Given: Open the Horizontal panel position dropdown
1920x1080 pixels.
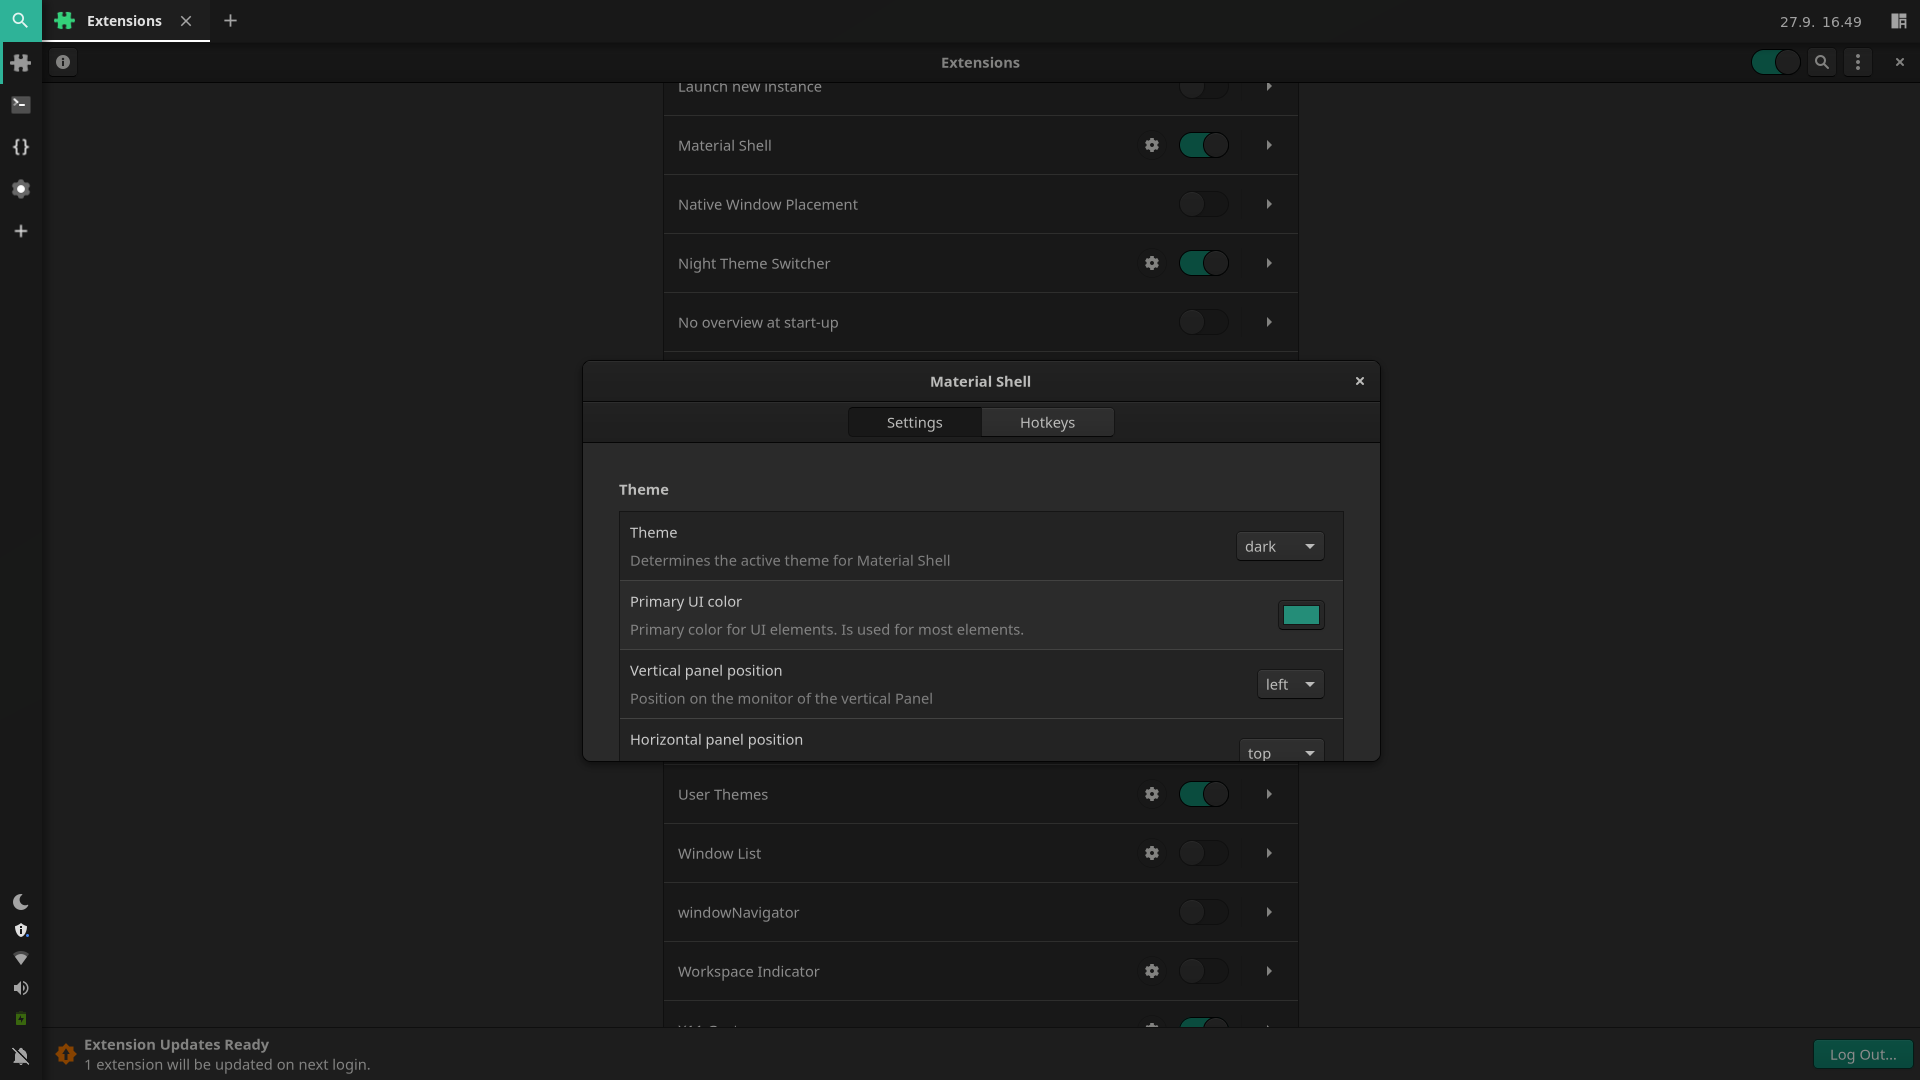Looking at the screenshot, I should [1281, 751].
